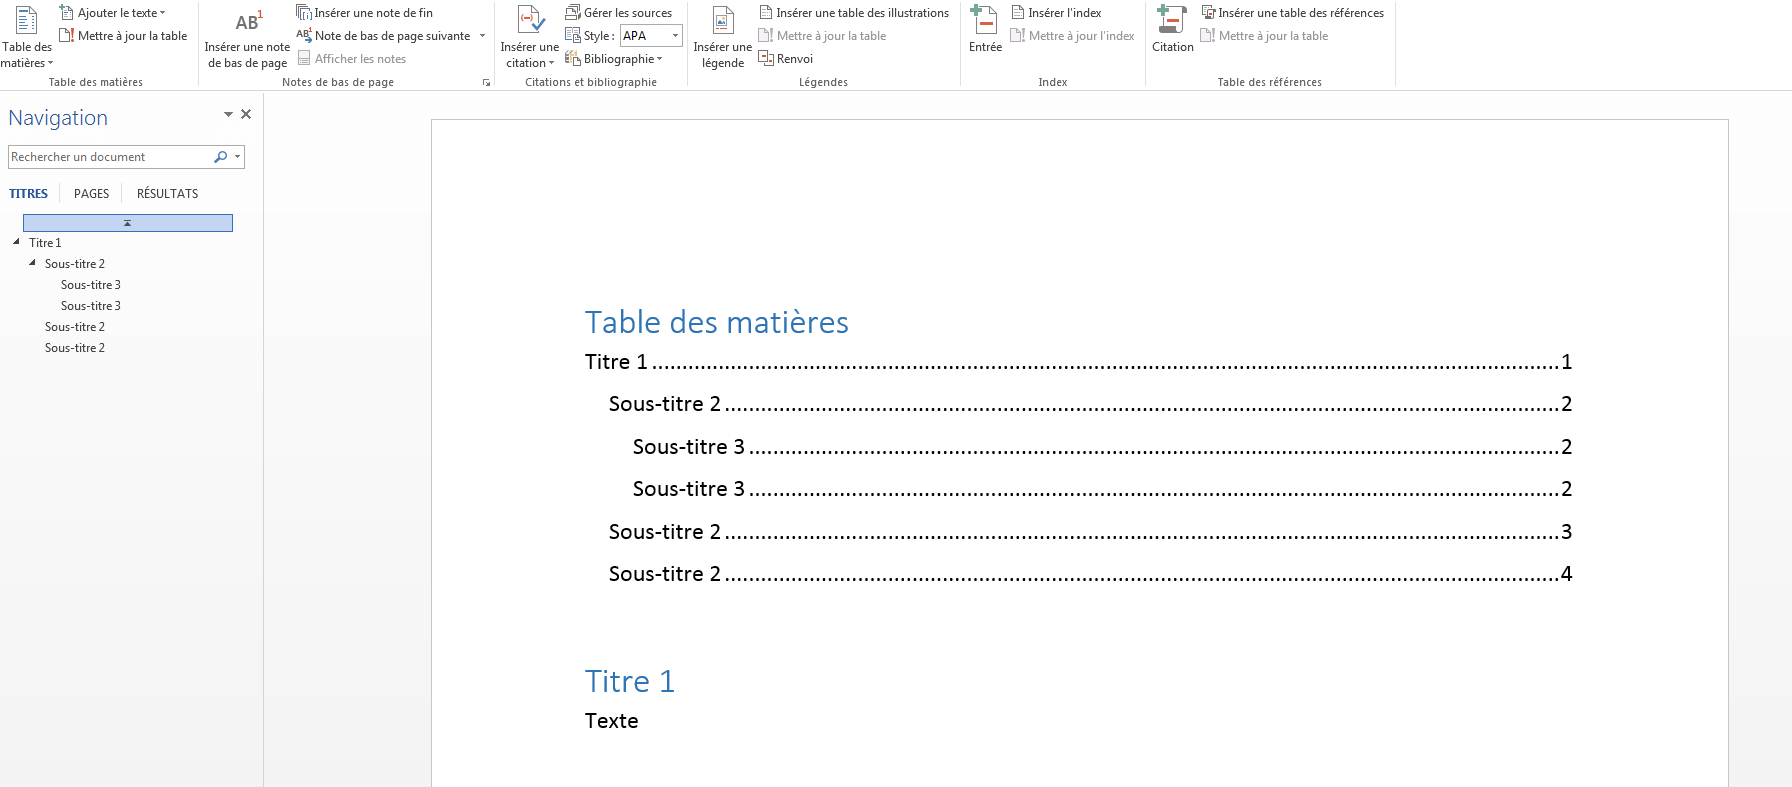Click Insérer une légende icon
Screen dimensions: 1792x787
pyautogui.click(x=723, y=20)
